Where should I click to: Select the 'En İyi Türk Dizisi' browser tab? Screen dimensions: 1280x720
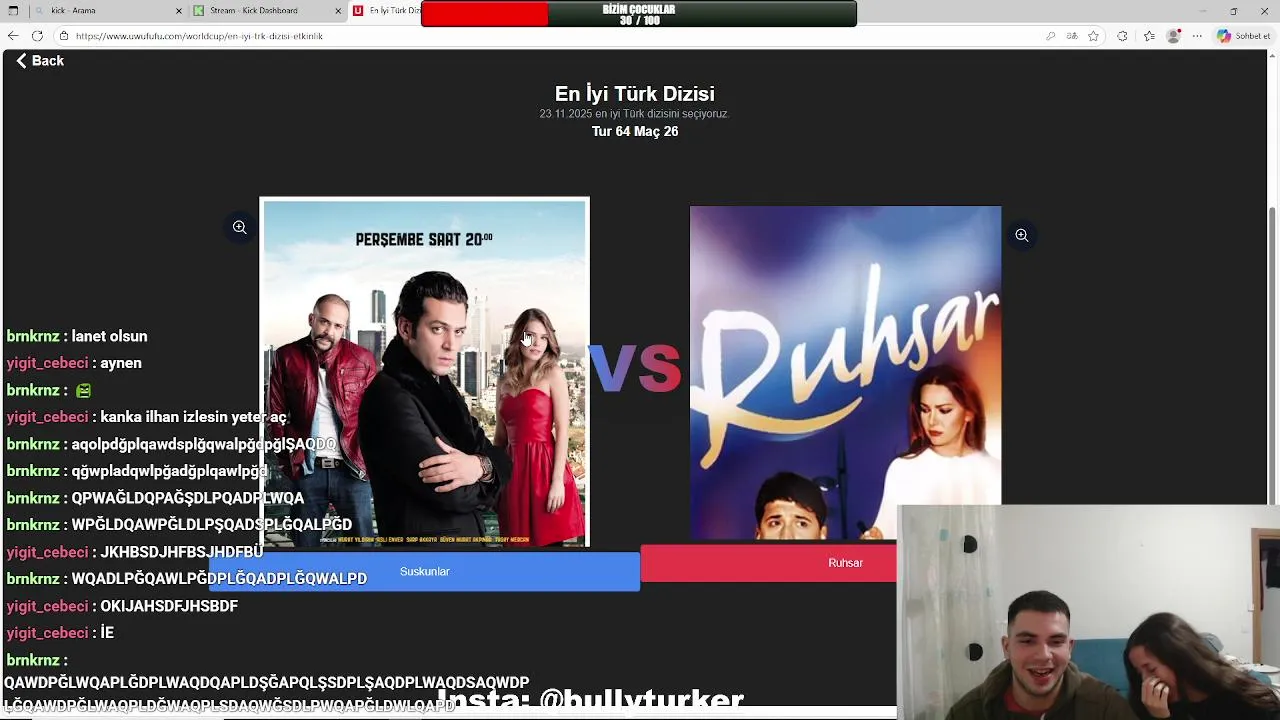pos(385,11)
